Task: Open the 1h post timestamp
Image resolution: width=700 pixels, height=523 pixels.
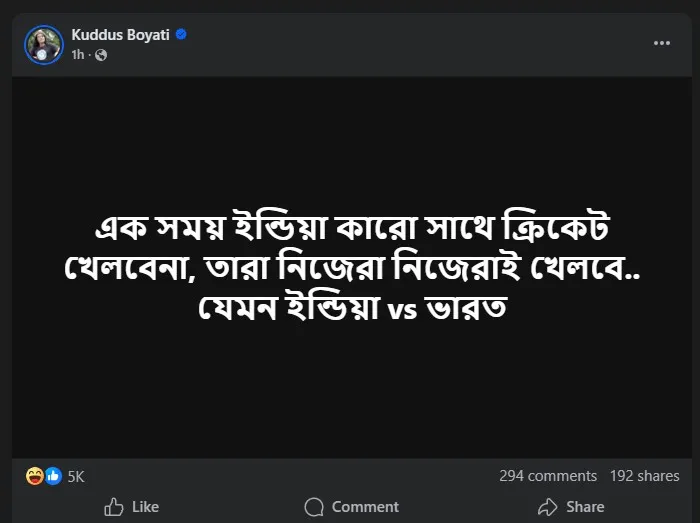Action: point(78,55)
